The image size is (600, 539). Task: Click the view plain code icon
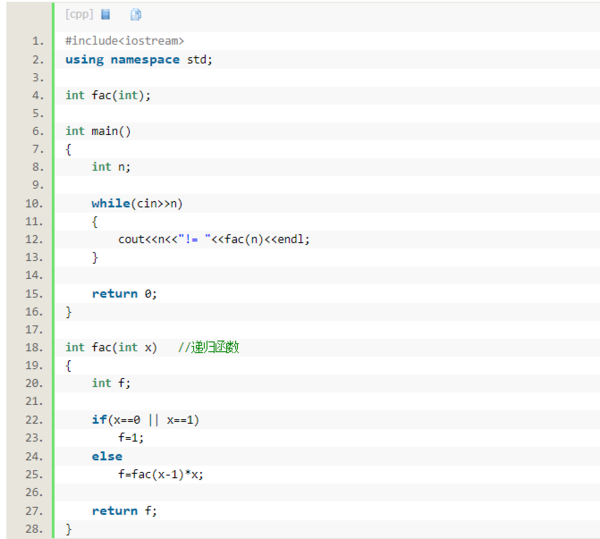[x=106, y=15]
